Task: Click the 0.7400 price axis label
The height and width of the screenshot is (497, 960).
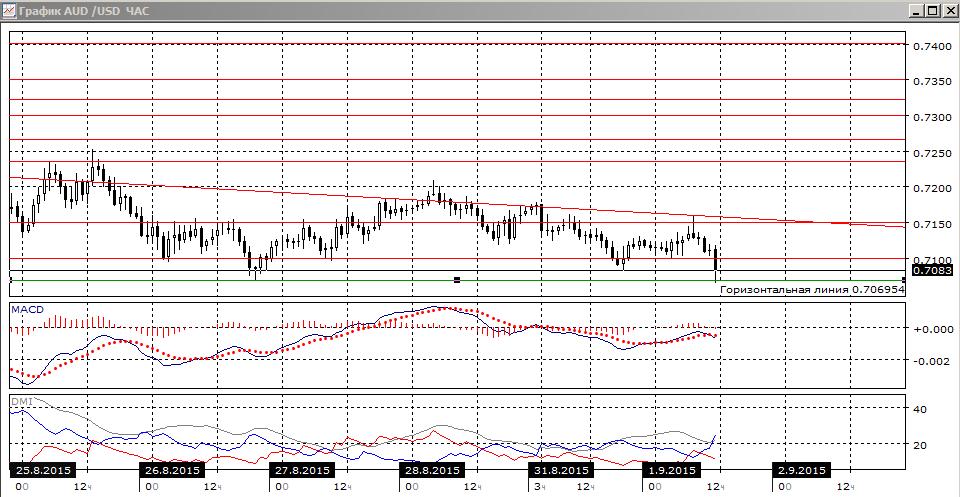Action: point(932,47)
